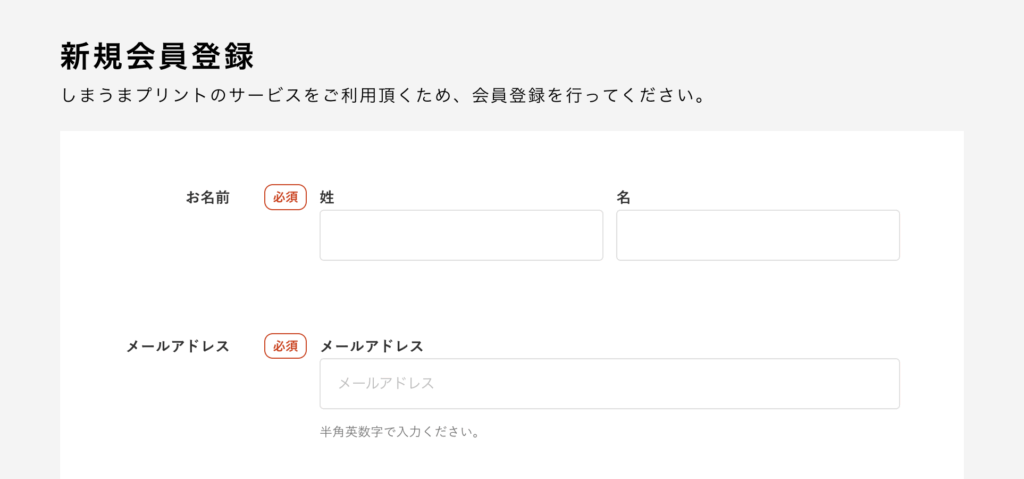Click the 入力ください ending of the hint text
Image resolution: width=1024 pixels, height=479 pixels.
445,433
